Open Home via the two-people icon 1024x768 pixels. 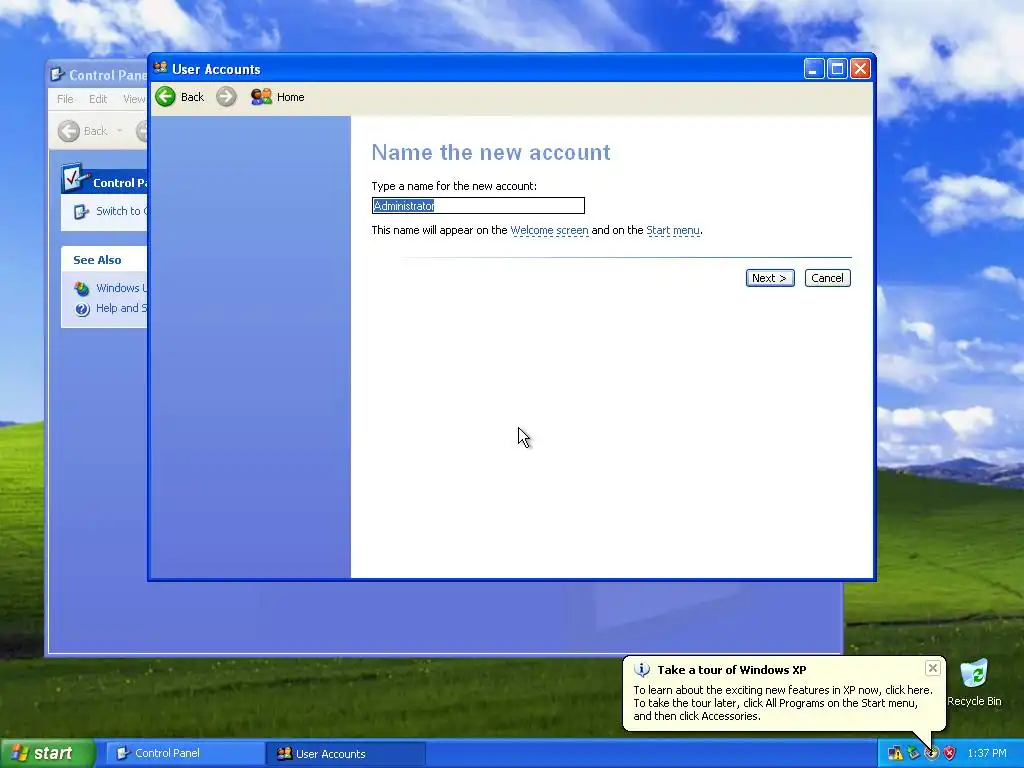[261, 97]
